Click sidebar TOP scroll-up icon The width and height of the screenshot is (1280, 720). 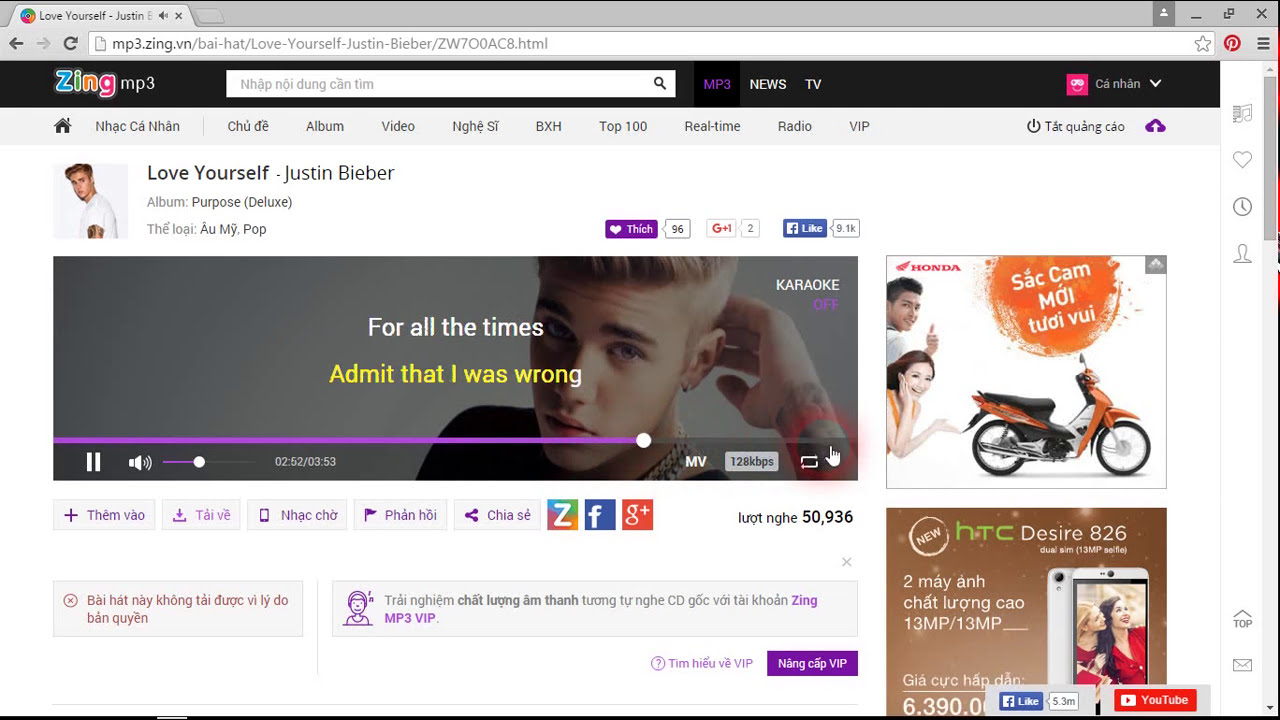(1242, 619)
